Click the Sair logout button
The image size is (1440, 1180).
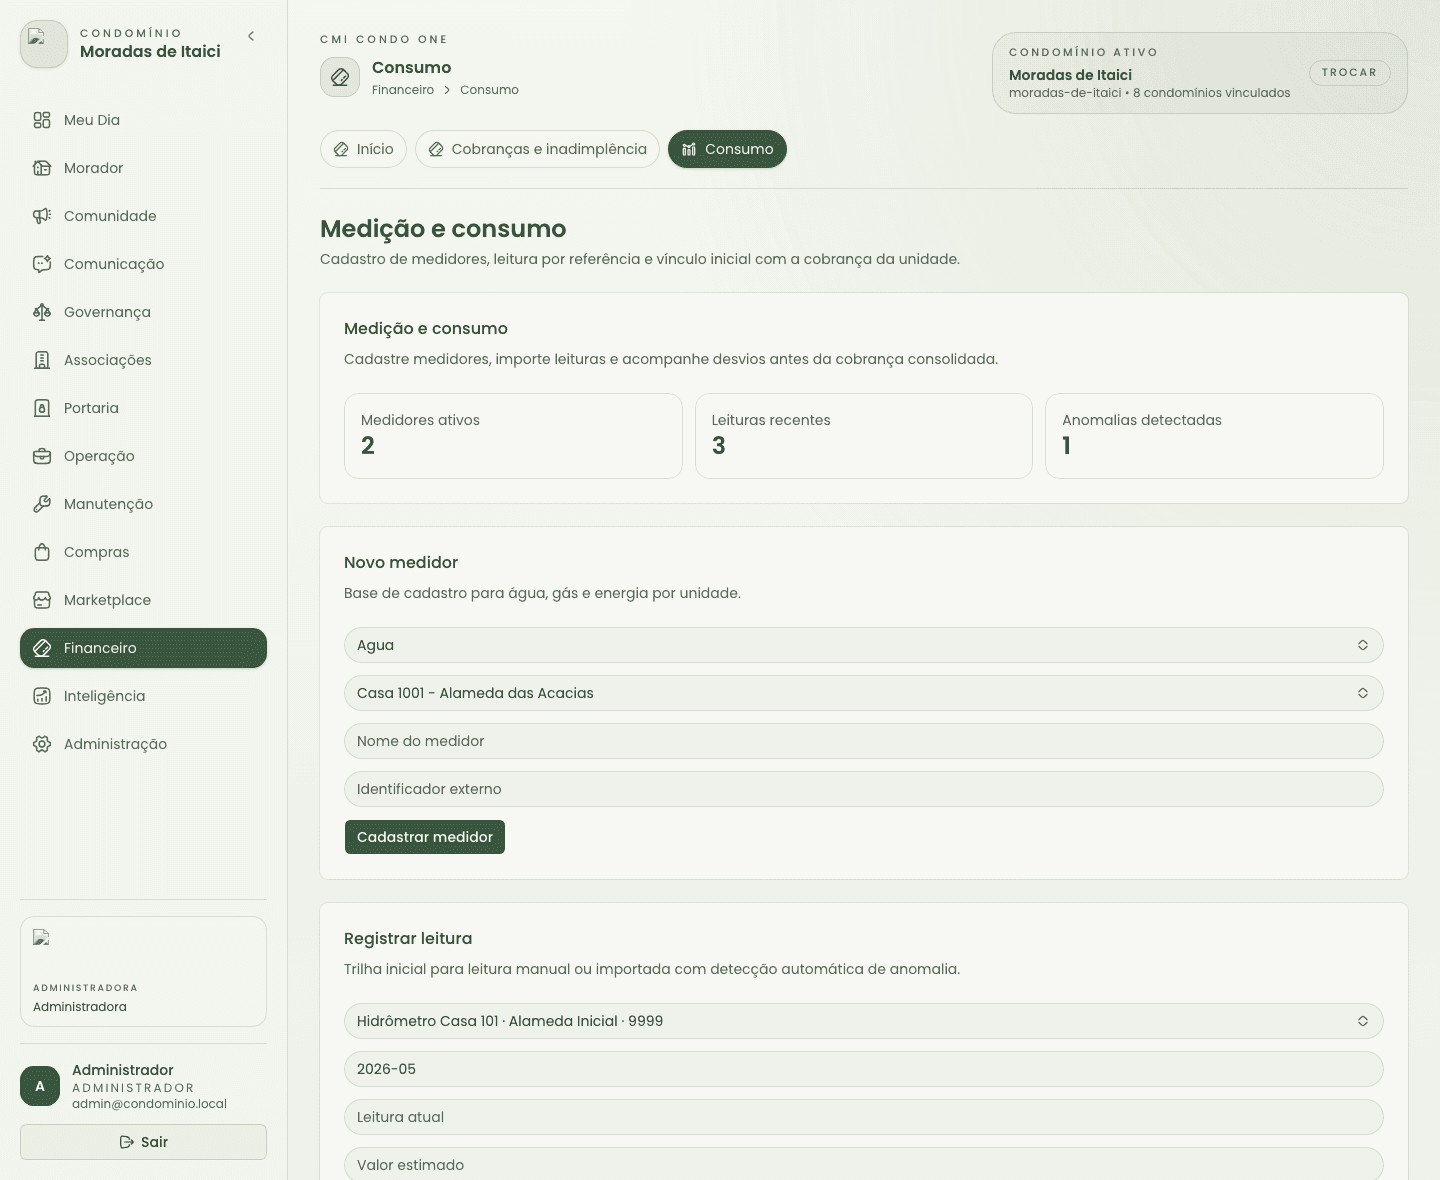(x=143, y=1142)
